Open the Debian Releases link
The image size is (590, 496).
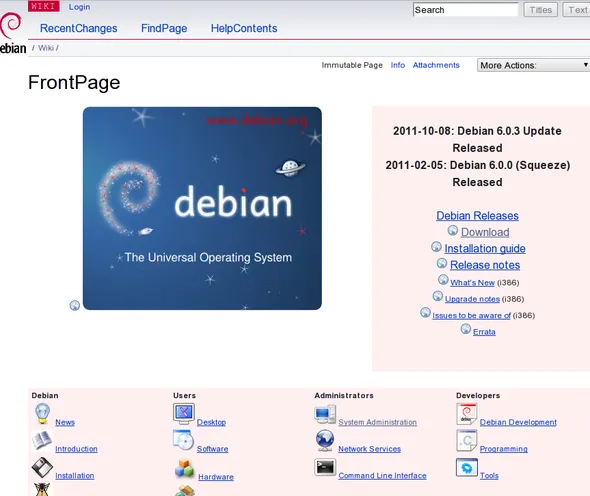(x=477, y=216)
